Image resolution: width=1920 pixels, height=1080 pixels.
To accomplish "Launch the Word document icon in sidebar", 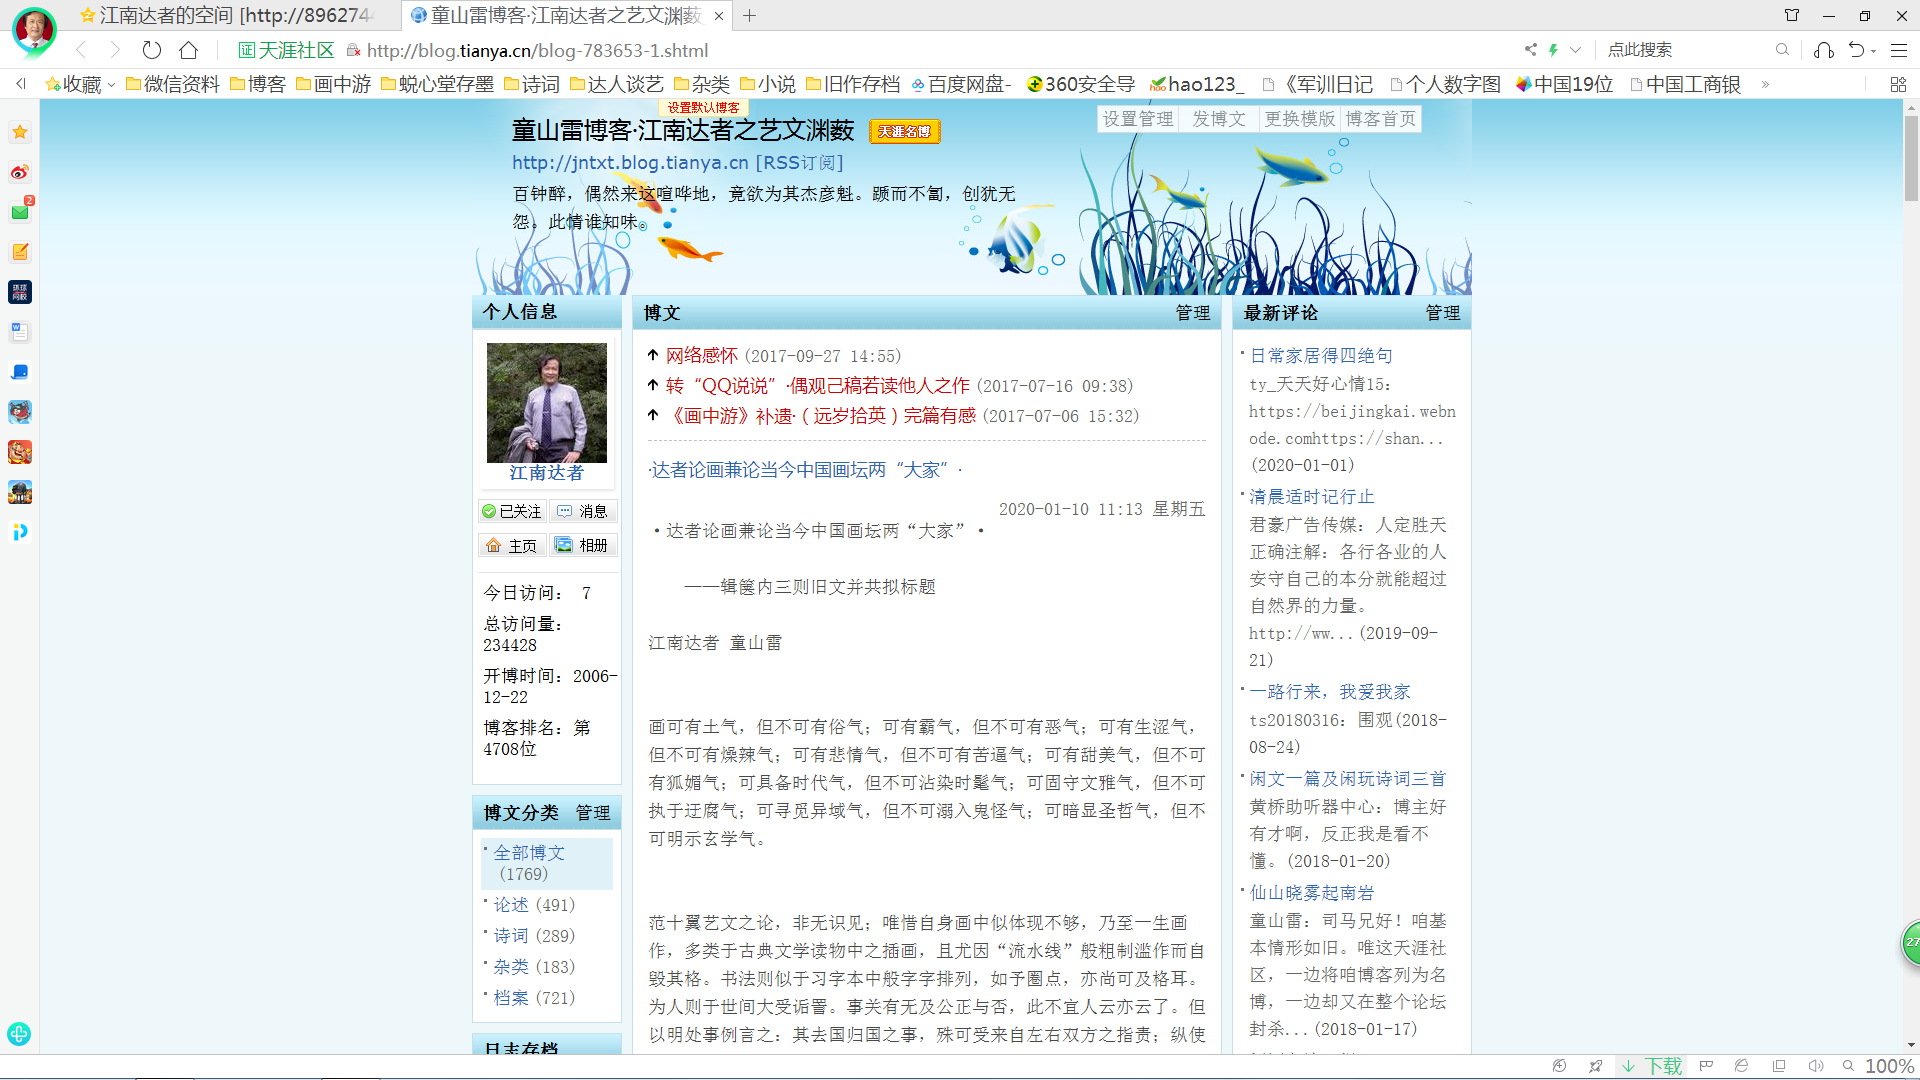I will pyautogui.click(x=20, y=332).
